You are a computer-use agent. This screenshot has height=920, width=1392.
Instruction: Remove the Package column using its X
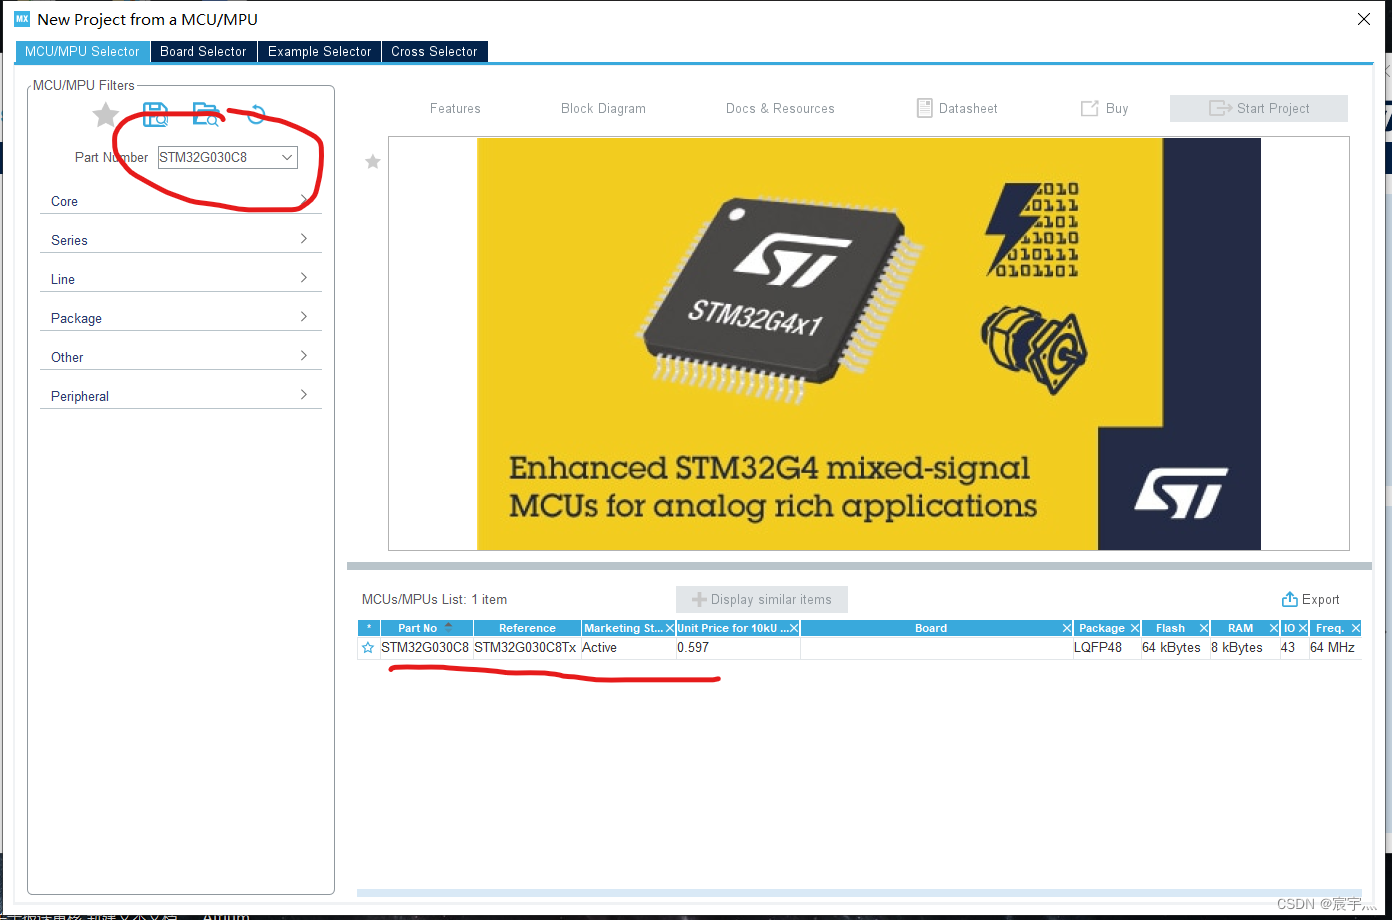tap(1134, 628)
